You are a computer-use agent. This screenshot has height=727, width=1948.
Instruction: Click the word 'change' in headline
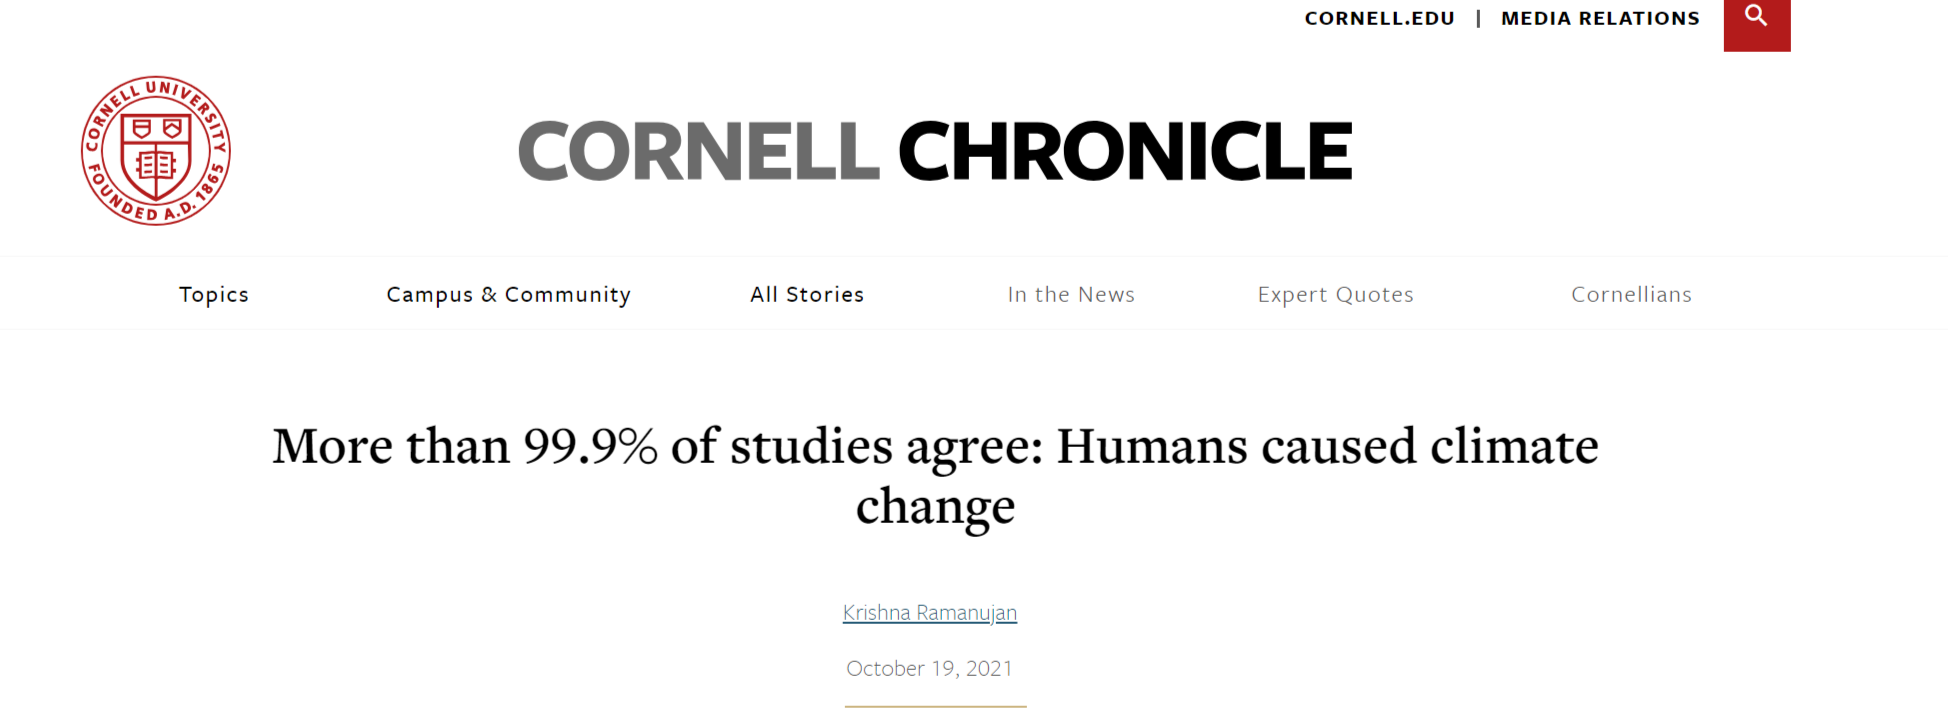[x=935, y=507]
